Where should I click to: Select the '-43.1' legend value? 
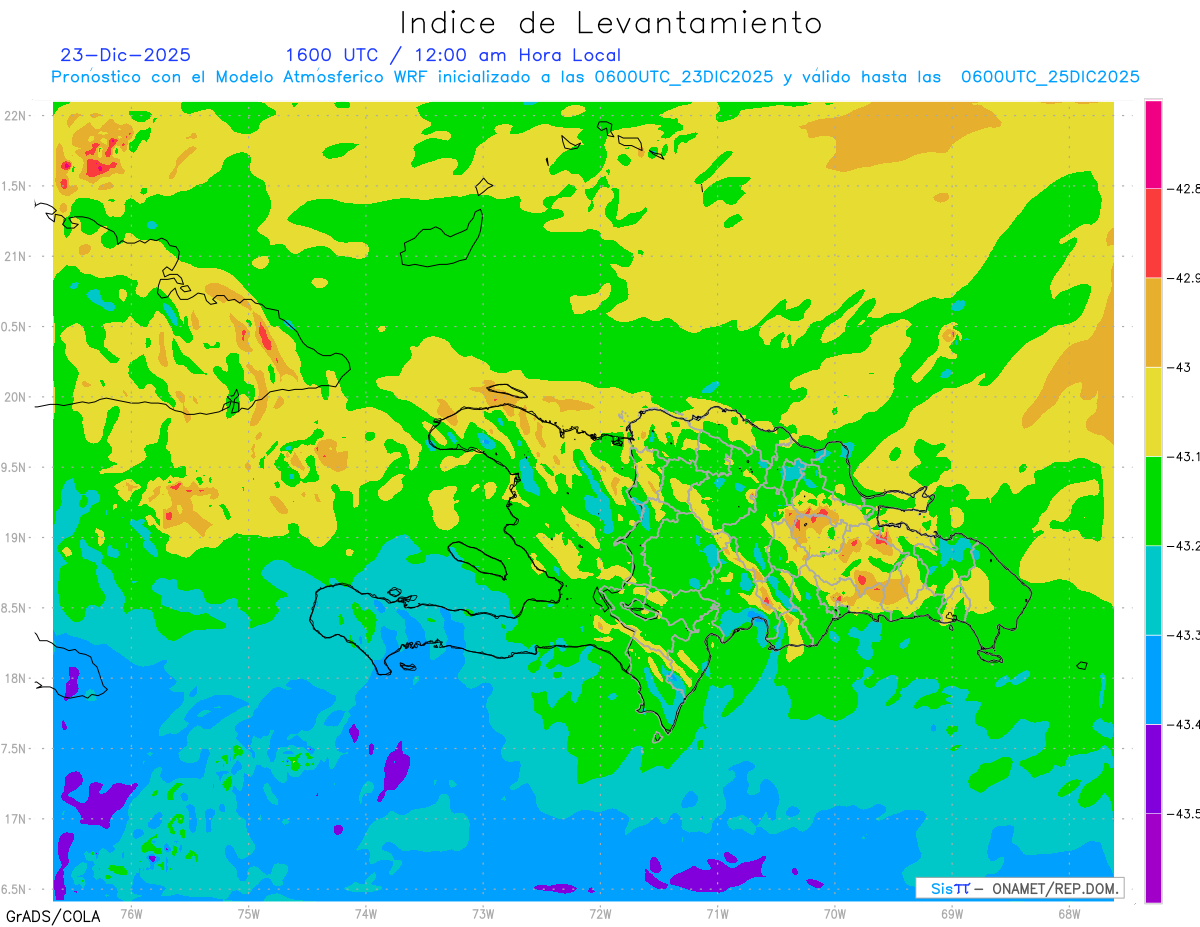pos(1182,456)
